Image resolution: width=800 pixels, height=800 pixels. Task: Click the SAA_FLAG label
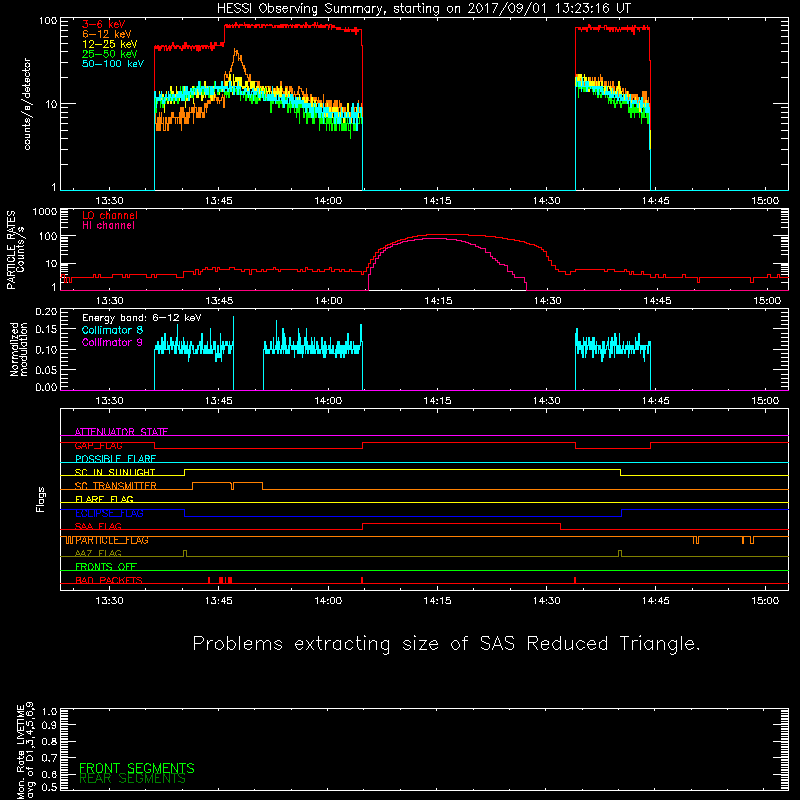coord(98,527)
